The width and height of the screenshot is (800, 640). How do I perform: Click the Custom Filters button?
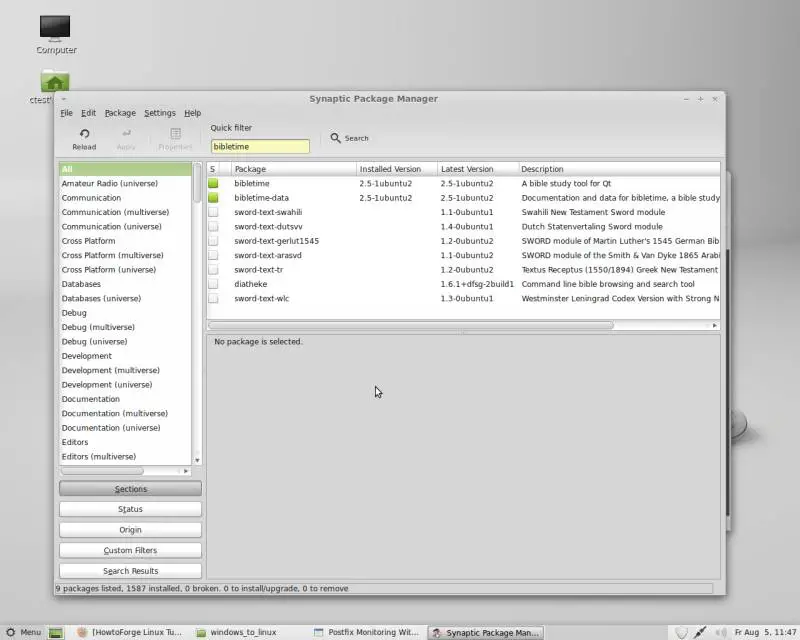click(131, 550)
